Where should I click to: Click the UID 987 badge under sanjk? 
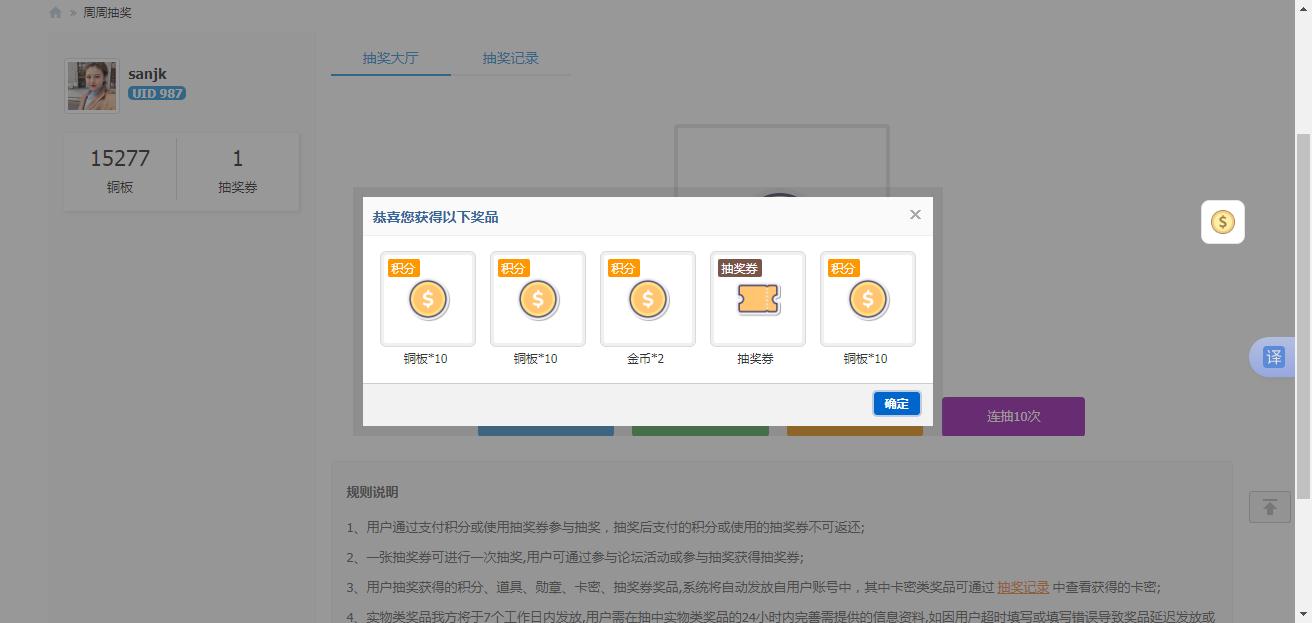coord(157,92)
